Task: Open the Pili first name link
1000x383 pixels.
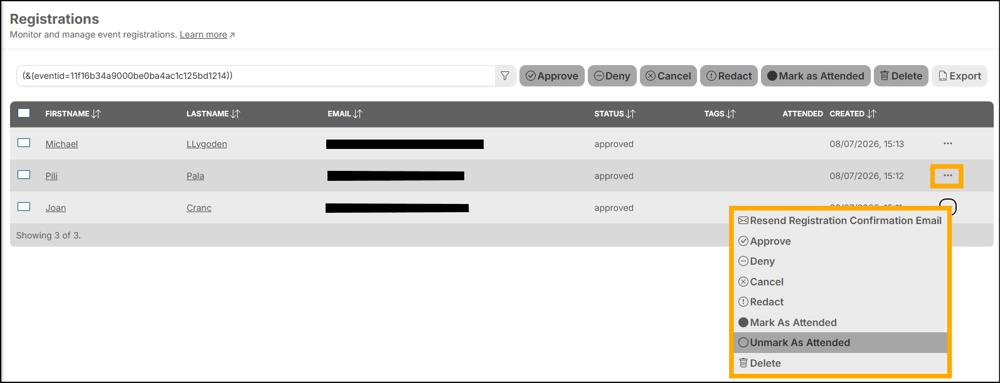Action: (x=51, y=176)
